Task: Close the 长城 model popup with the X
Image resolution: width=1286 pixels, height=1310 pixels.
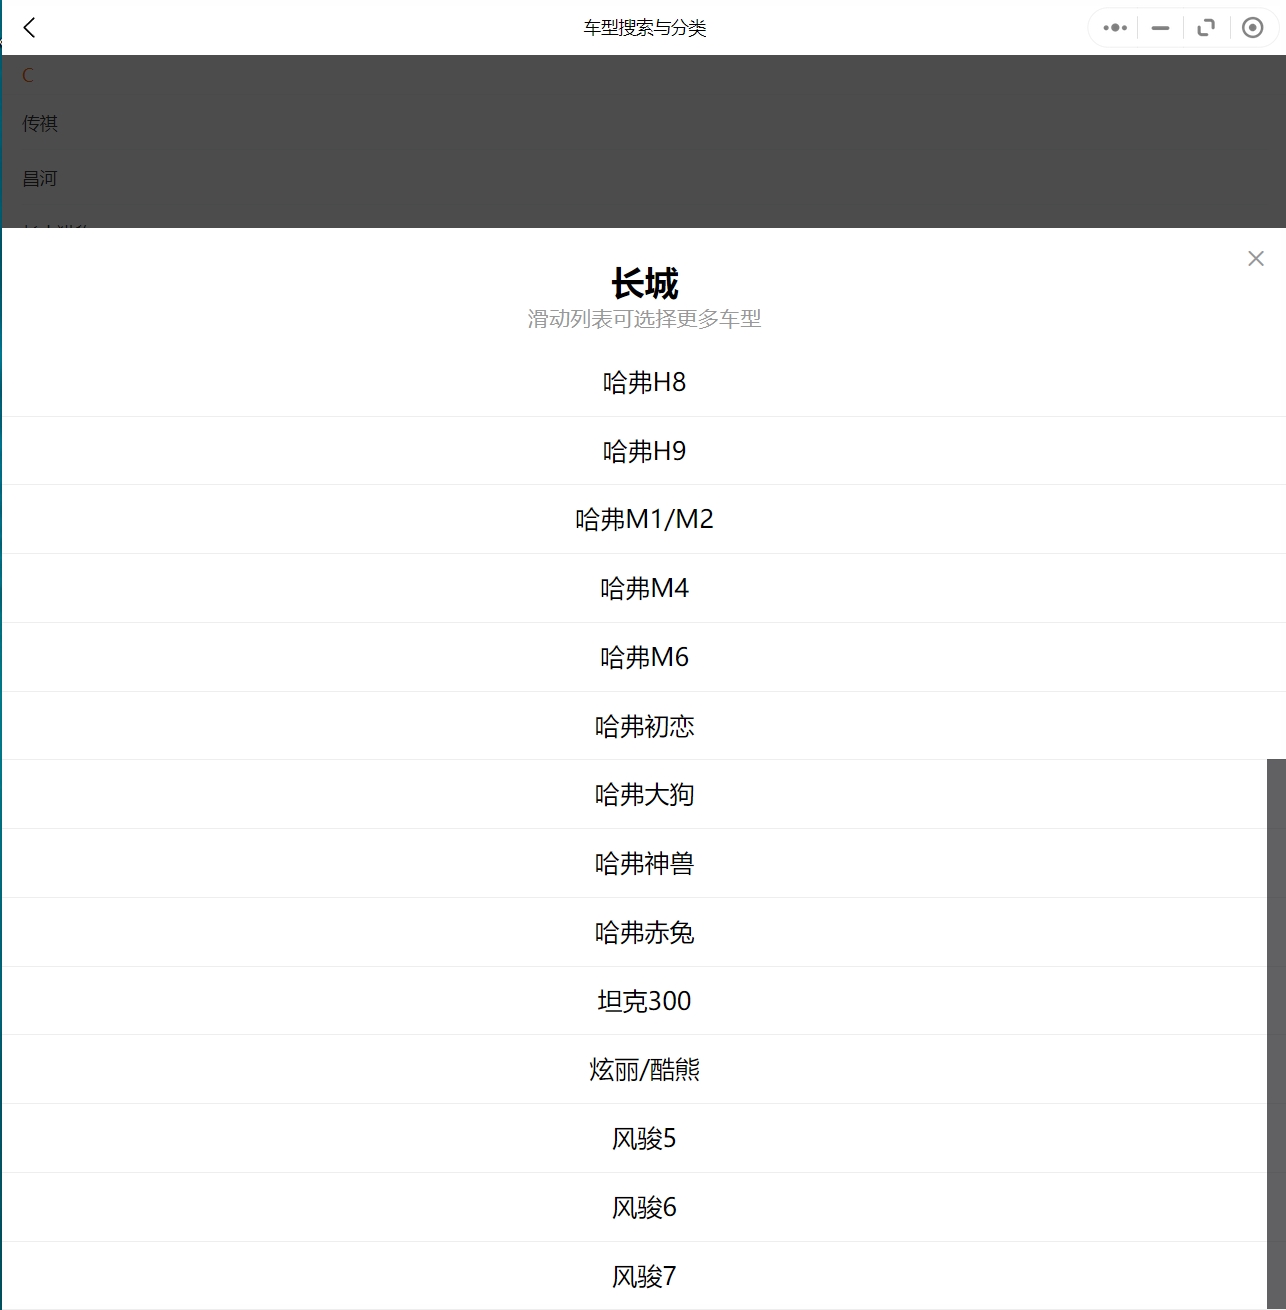Action: [1256, 258]
